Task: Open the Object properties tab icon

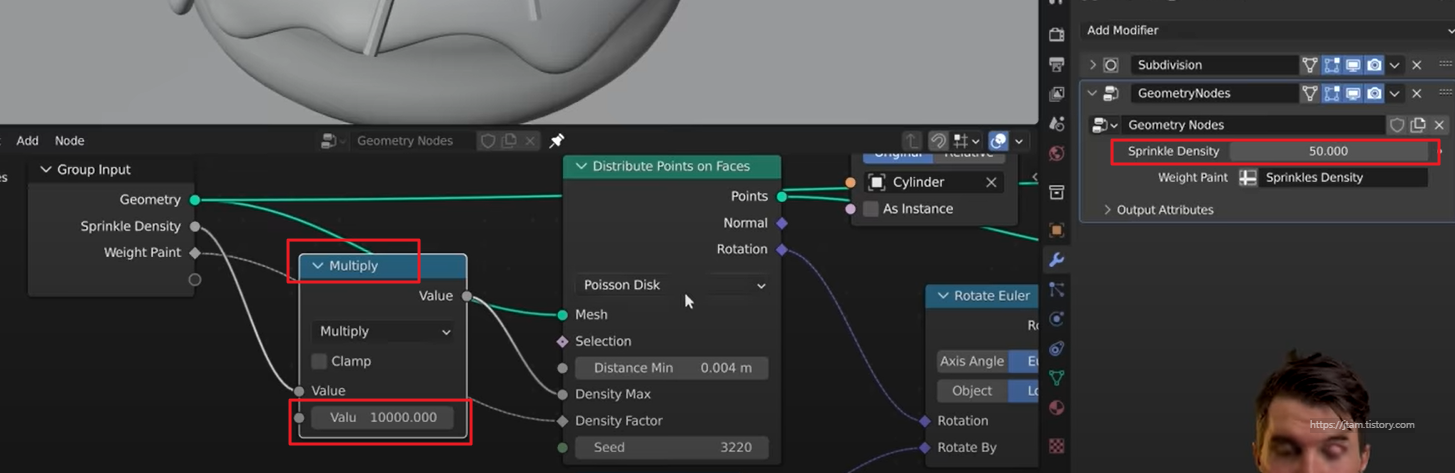Action: point(1057,230)
